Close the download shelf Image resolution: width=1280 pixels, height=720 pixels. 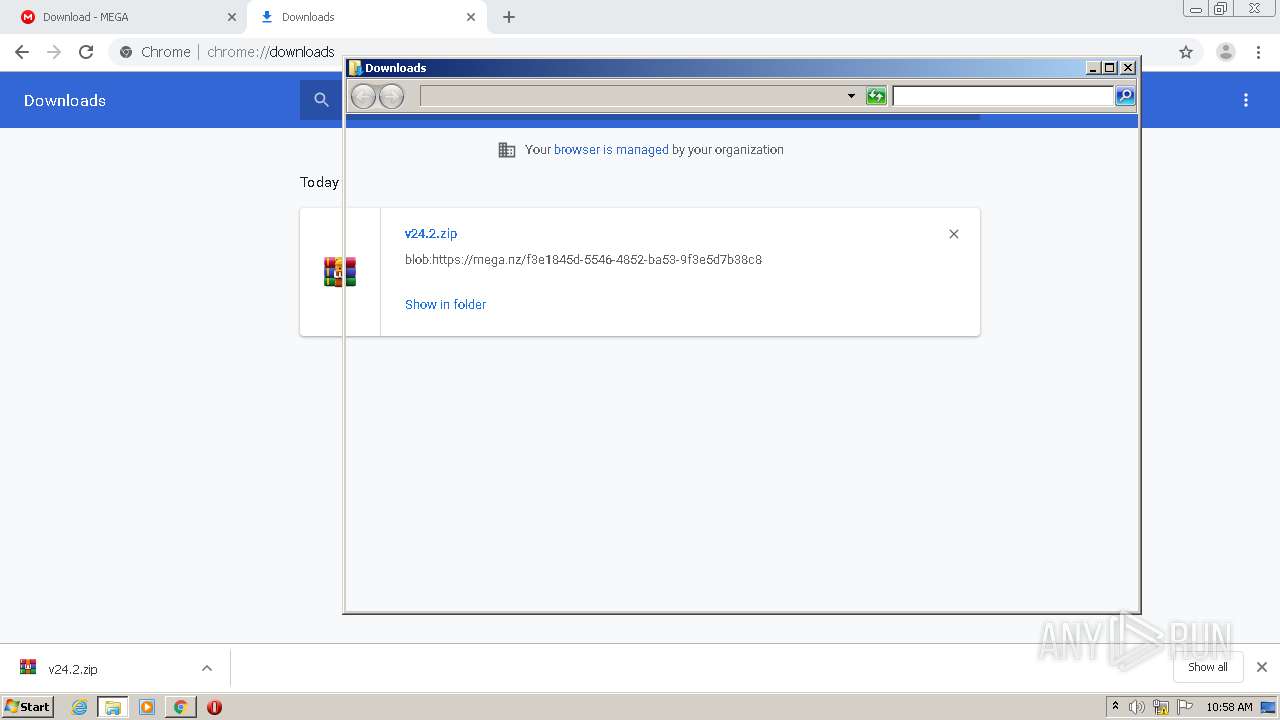tap(1262, 667)
